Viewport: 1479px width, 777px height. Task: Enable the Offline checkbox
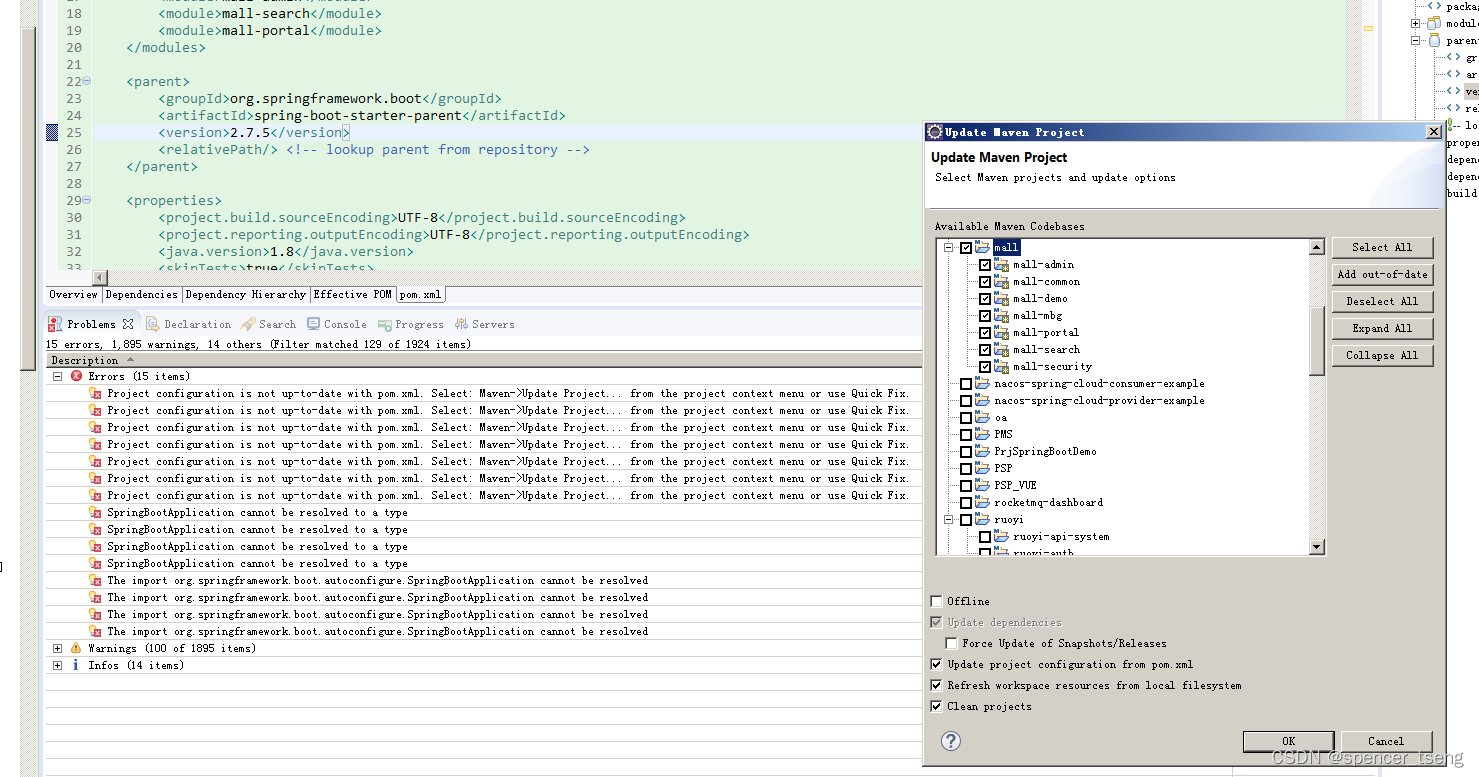937,601
